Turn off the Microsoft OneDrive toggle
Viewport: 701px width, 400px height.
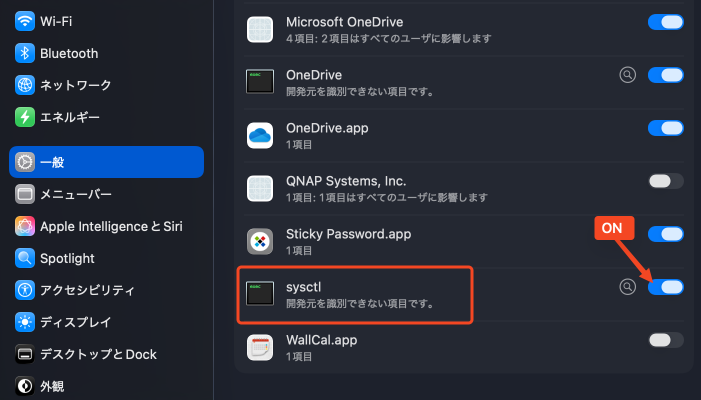665,22
